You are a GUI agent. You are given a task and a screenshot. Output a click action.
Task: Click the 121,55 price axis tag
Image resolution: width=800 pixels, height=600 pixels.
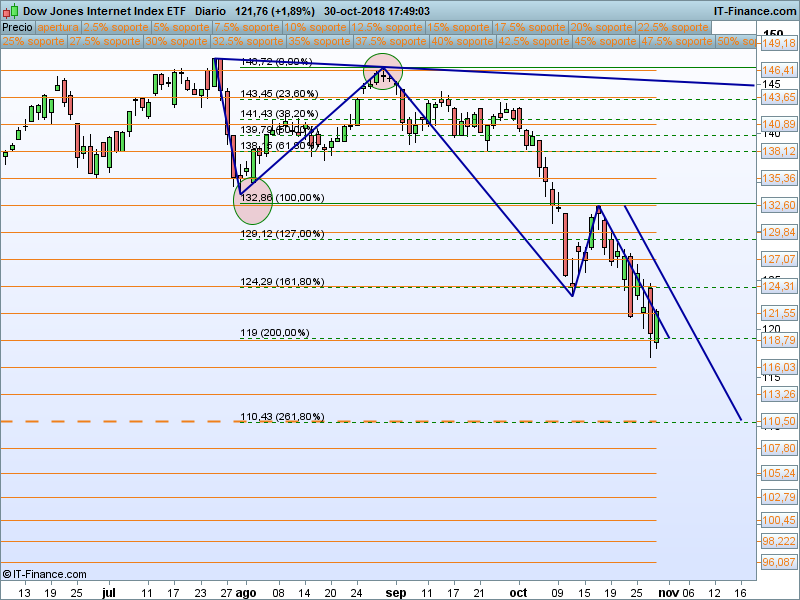779,313
